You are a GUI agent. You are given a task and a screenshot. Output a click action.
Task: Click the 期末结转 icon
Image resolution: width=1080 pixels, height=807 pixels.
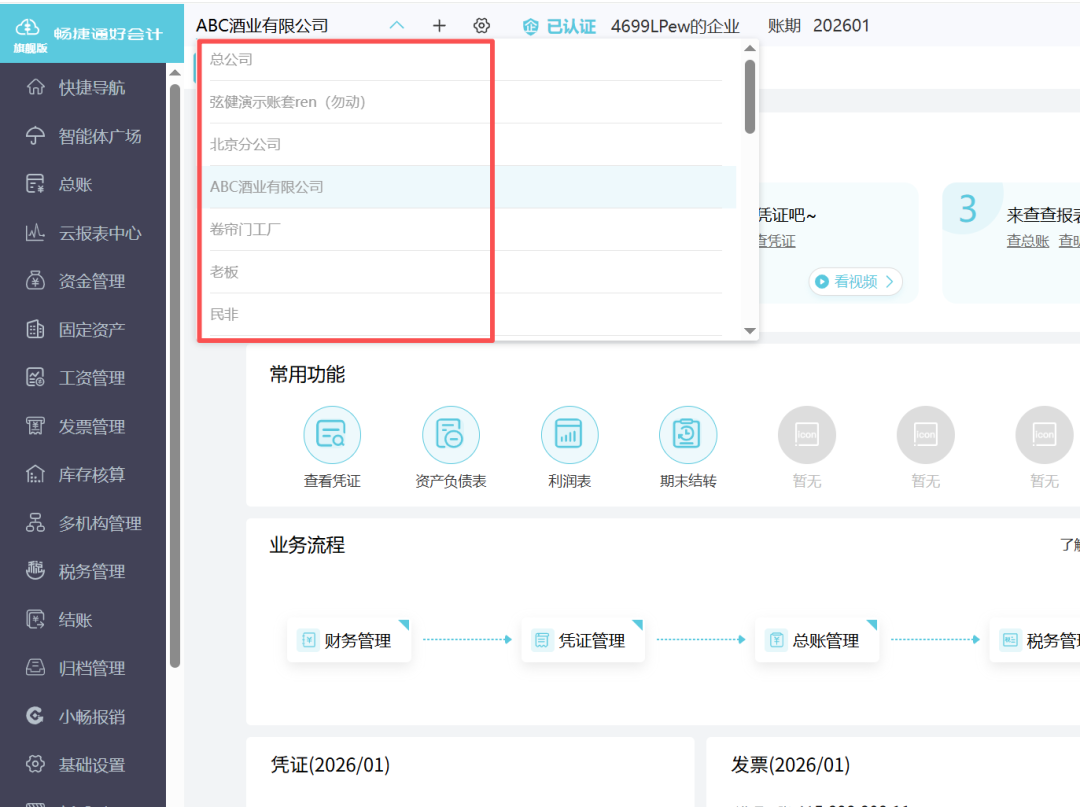[x=687, y=446]
